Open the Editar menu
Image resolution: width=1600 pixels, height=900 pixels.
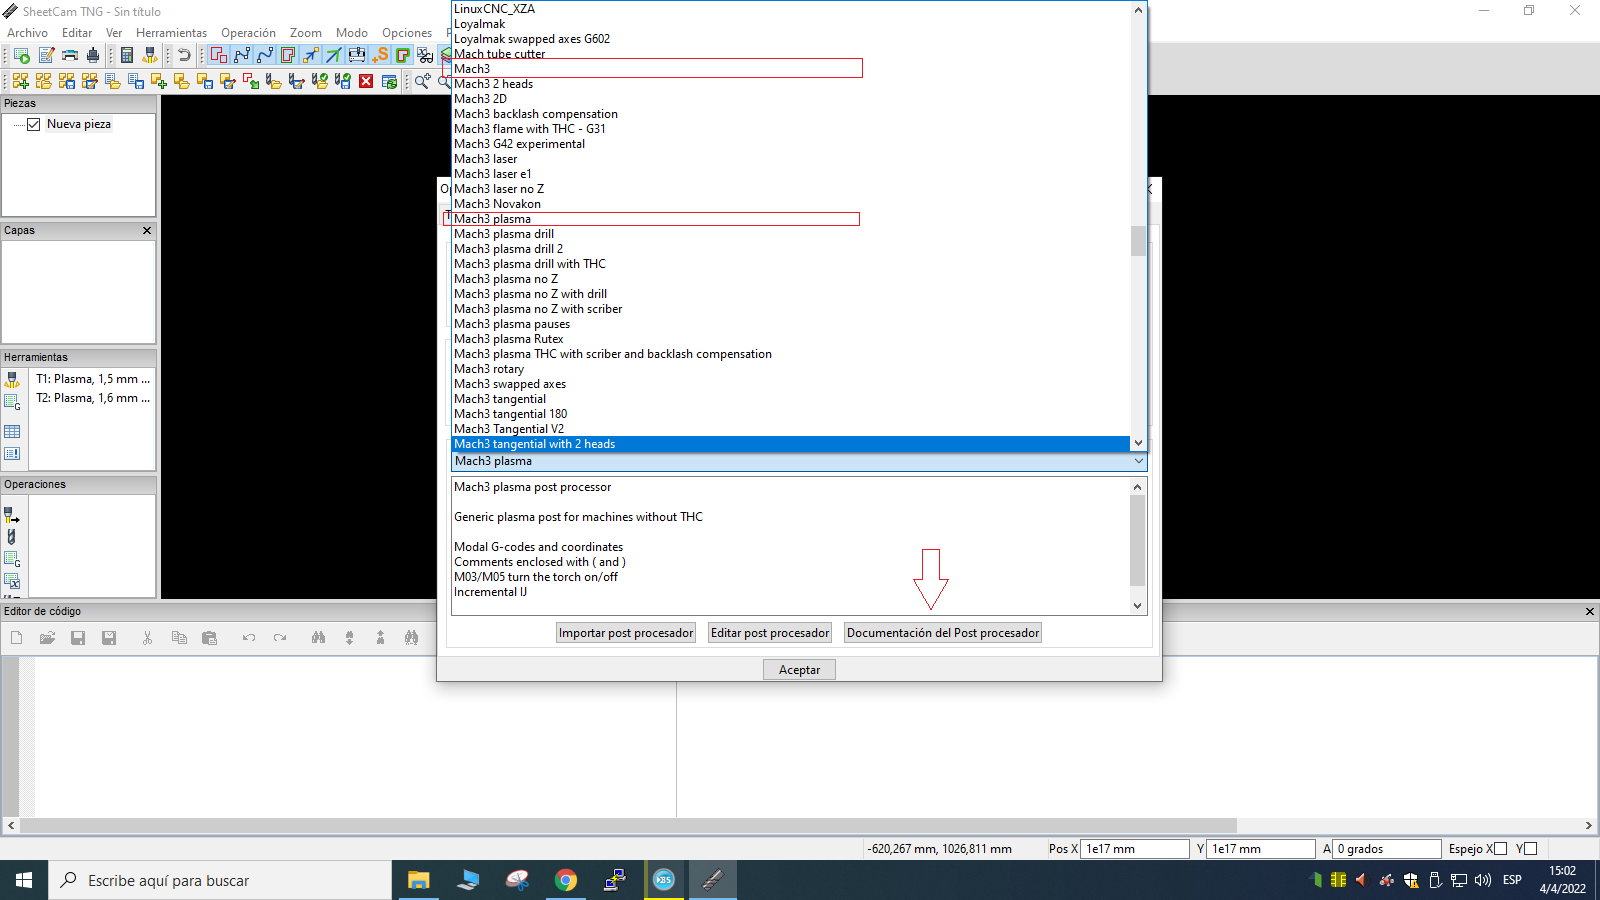tap(77, 33)
